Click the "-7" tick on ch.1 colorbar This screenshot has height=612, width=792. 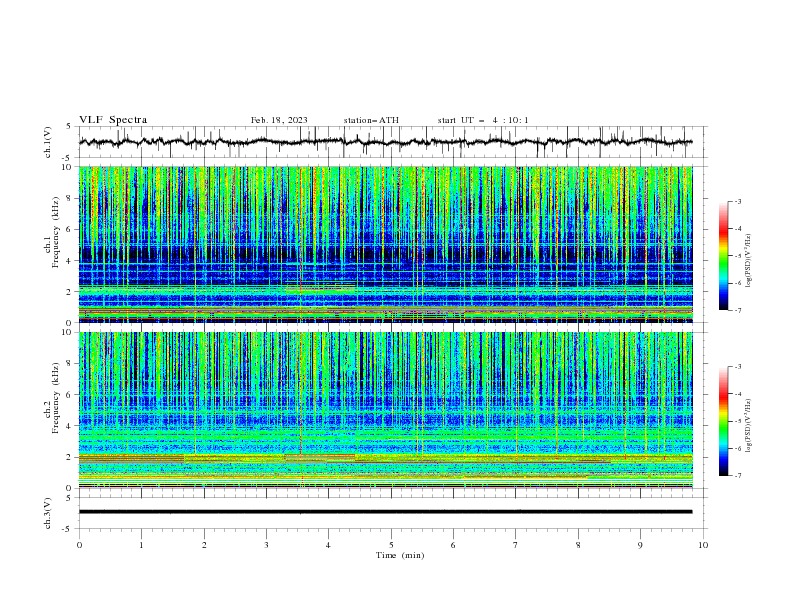pyautogui.click(x=738, y=310)
